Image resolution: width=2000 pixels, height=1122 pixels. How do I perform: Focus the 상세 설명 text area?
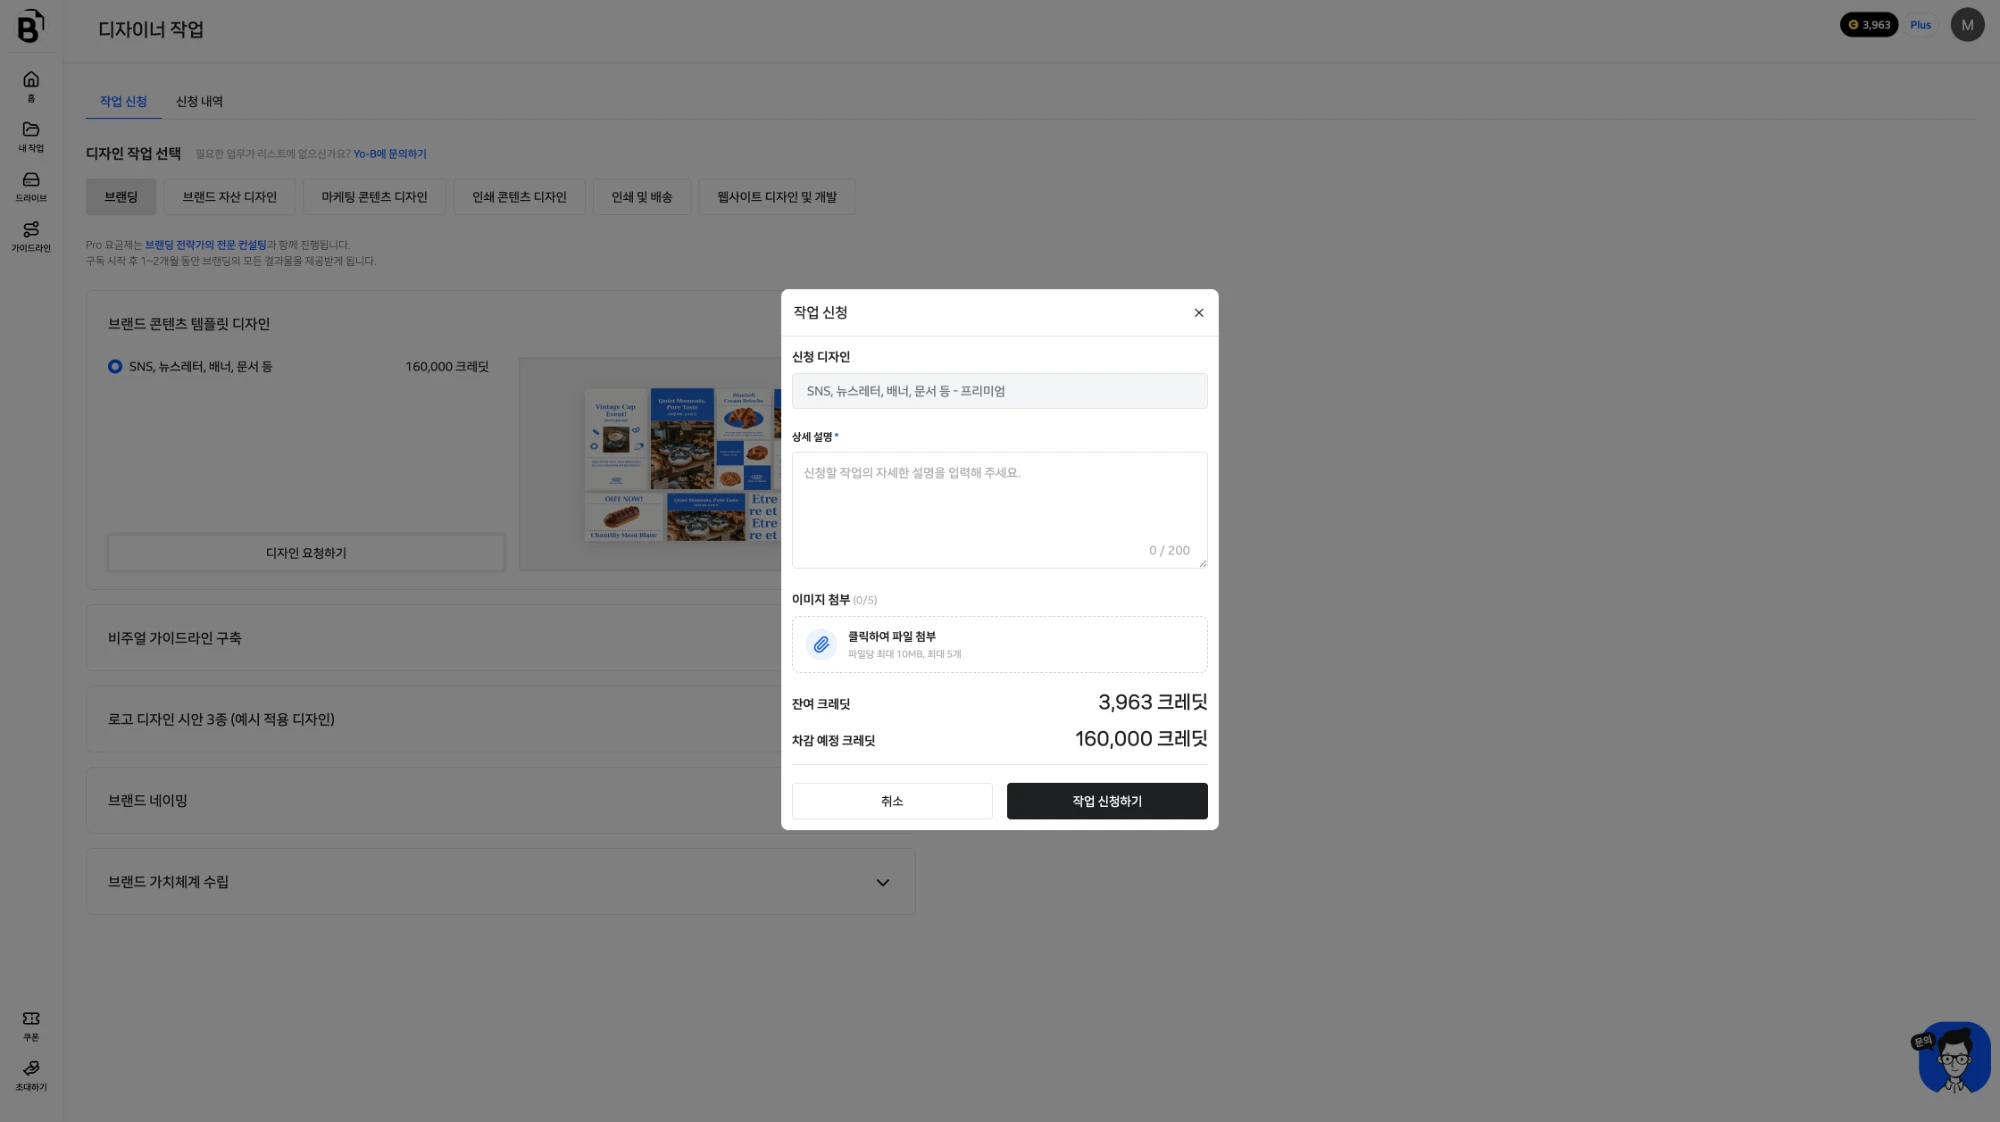(x=999, y=510)
